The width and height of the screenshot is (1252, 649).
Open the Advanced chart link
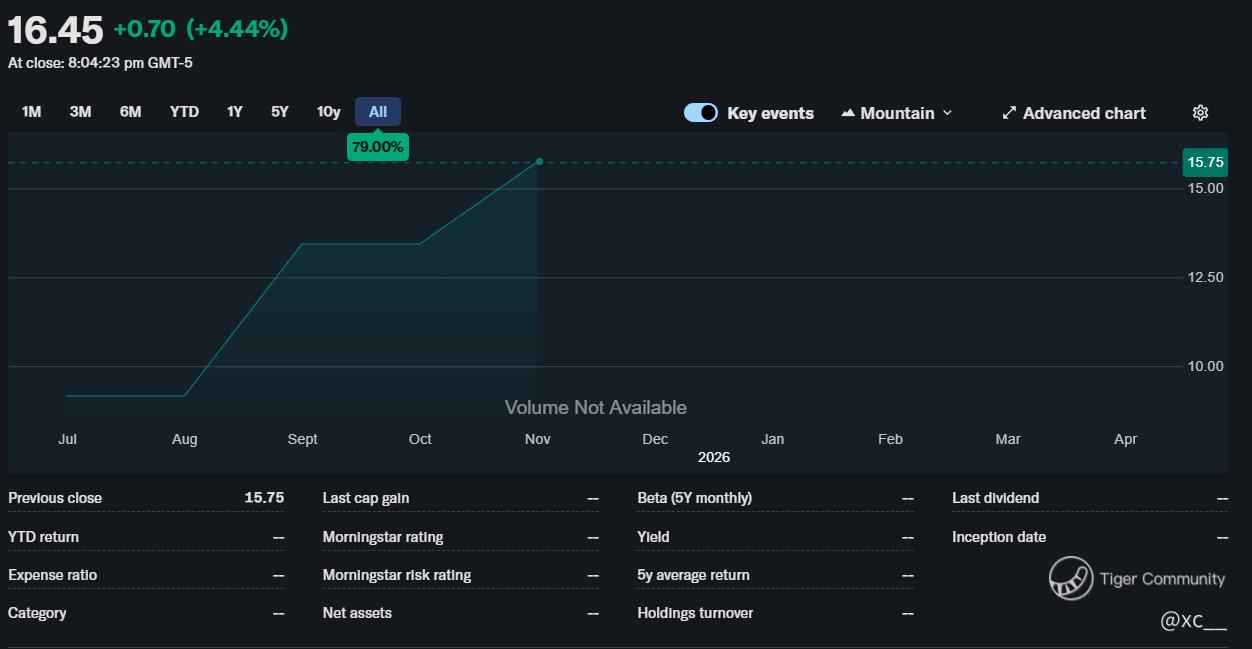click(x=1084, y=113)
